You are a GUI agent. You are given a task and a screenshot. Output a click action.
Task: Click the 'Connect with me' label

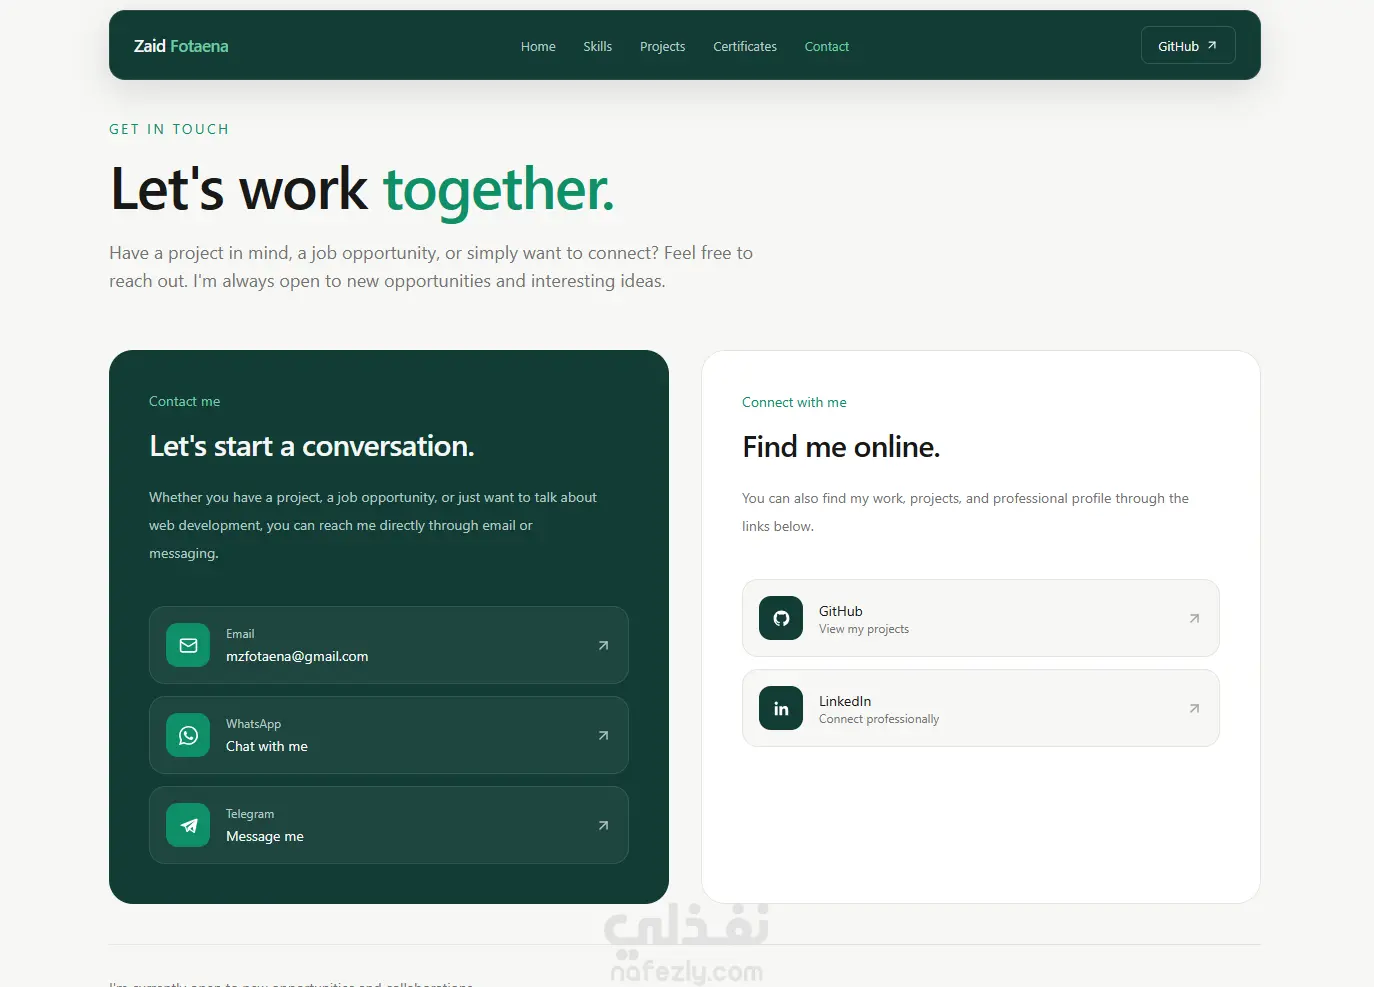794,402
